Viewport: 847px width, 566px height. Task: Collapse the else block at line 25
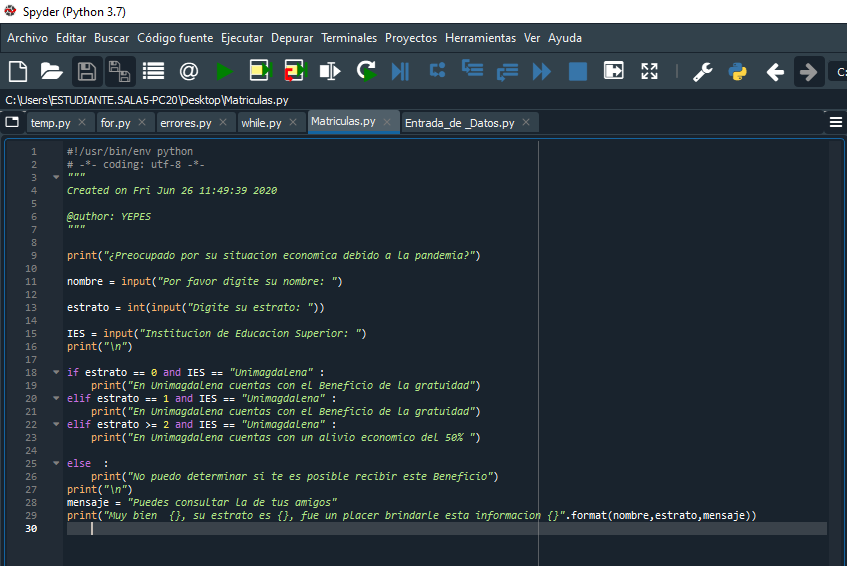click(x=56, y=463)
